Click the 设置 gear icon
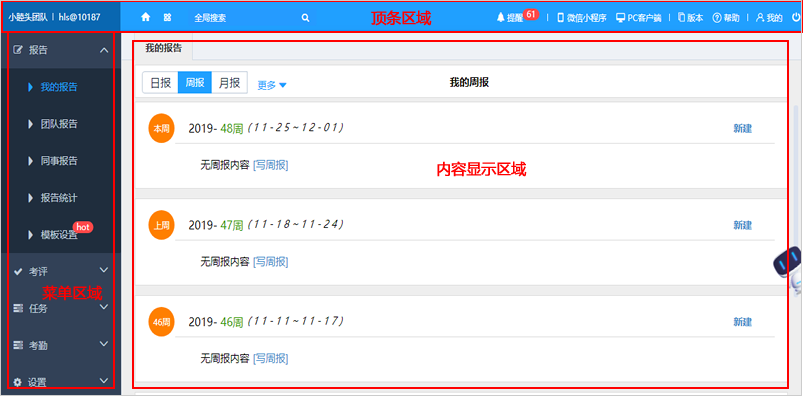The image size is (803, 396). coord(18,382)
